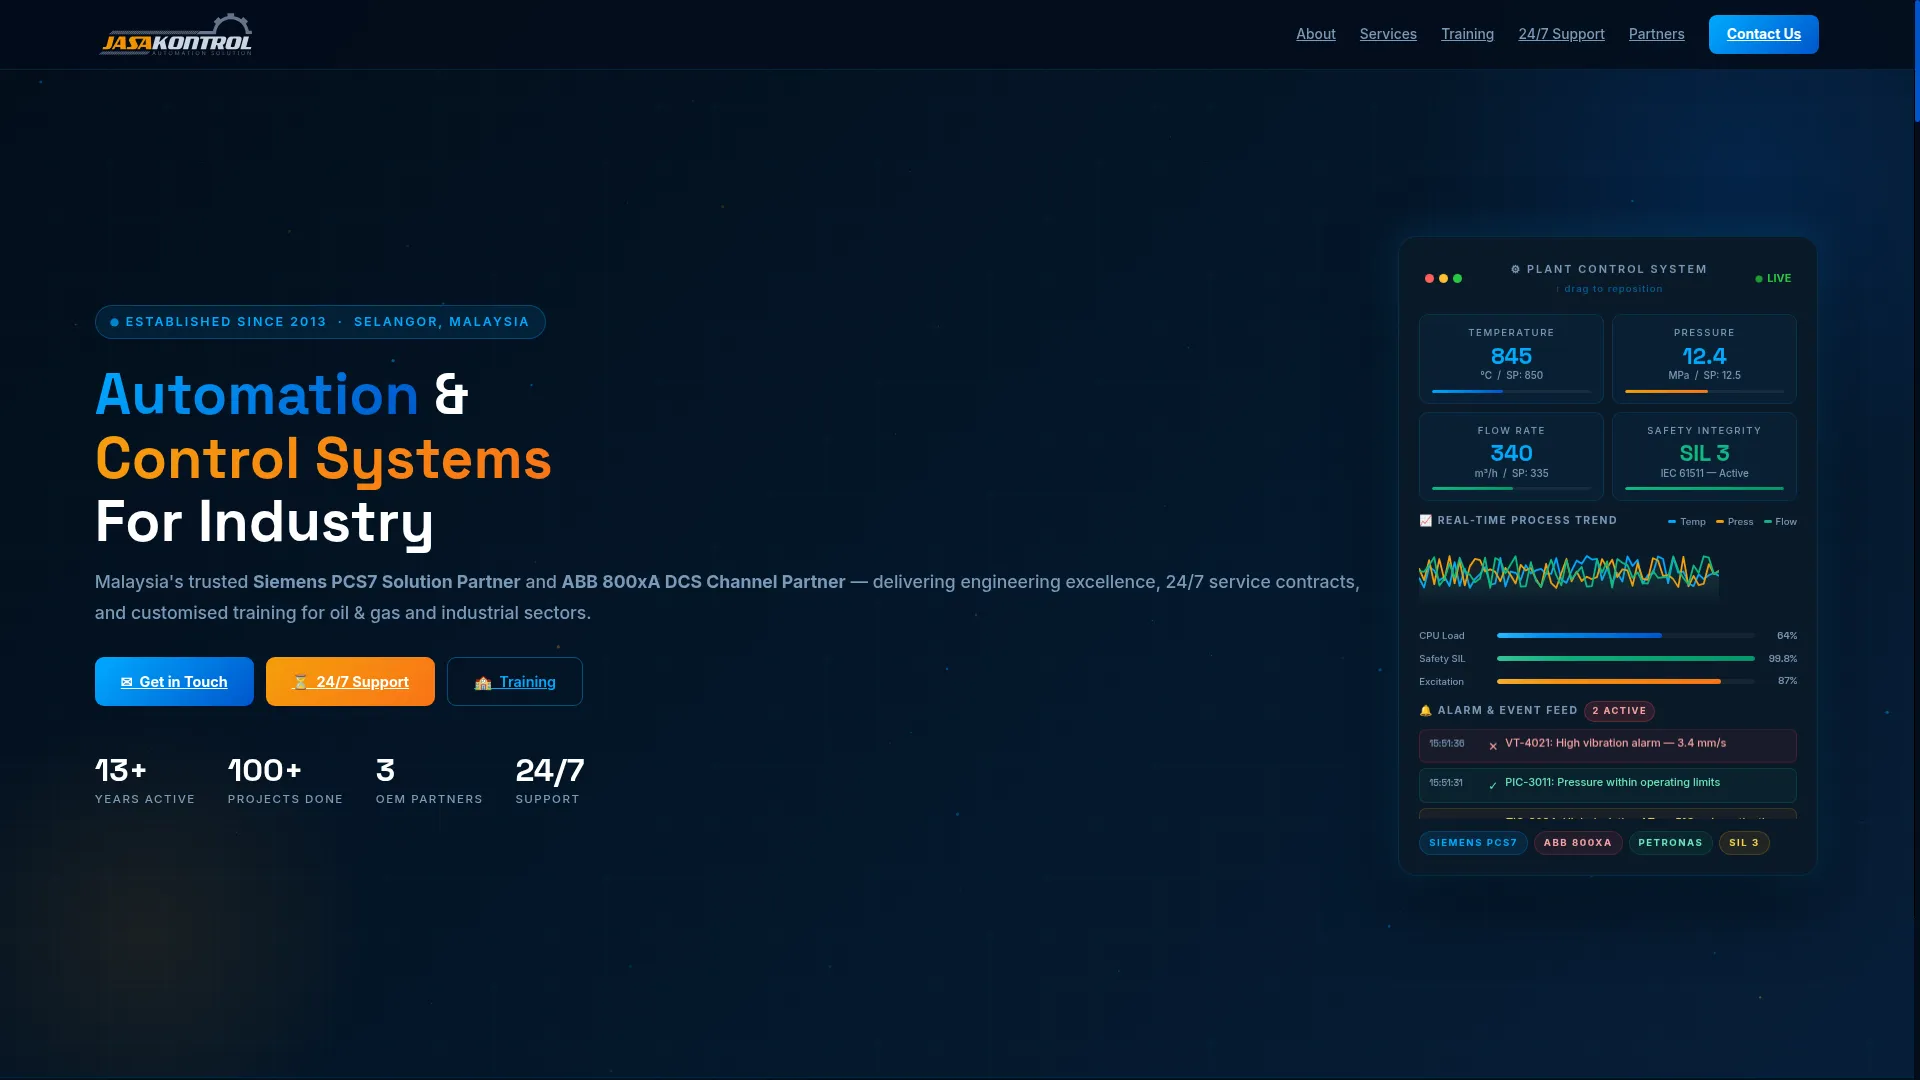This screenshot has height=1080, width=1920.
Task: Click the Siemens PCS7 tag
Action: [1473, 843]
